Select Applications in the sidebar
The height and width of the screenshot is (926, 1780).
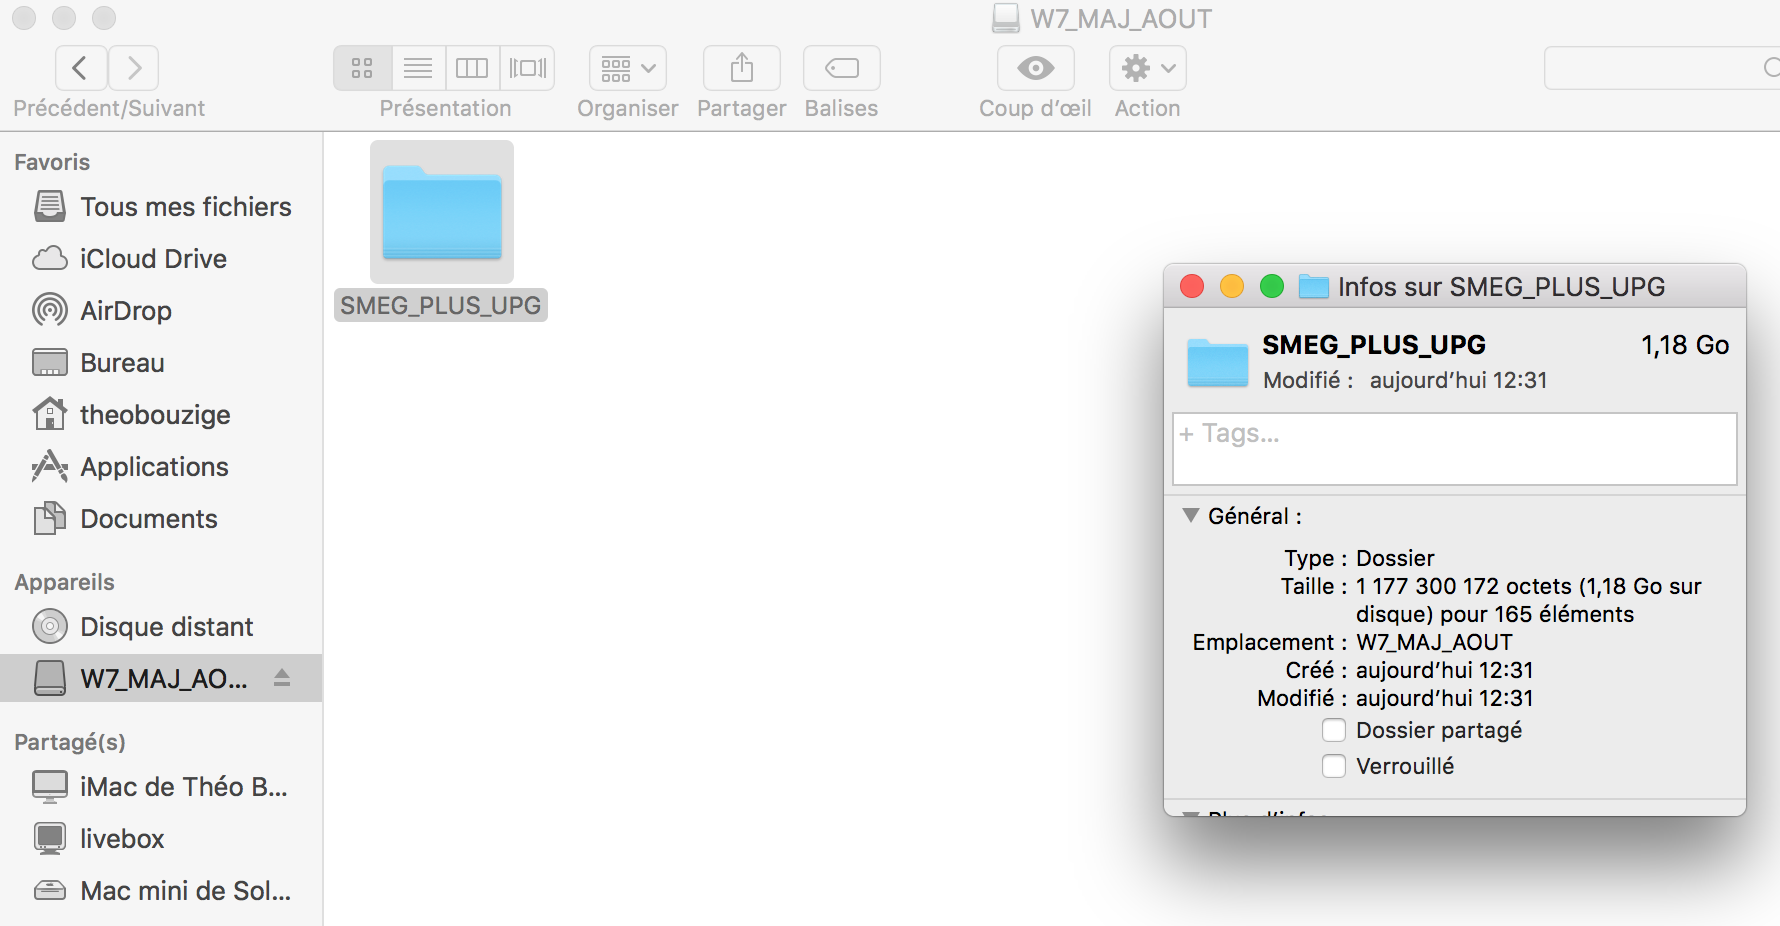pyautogui.click(x=154, y=467)
